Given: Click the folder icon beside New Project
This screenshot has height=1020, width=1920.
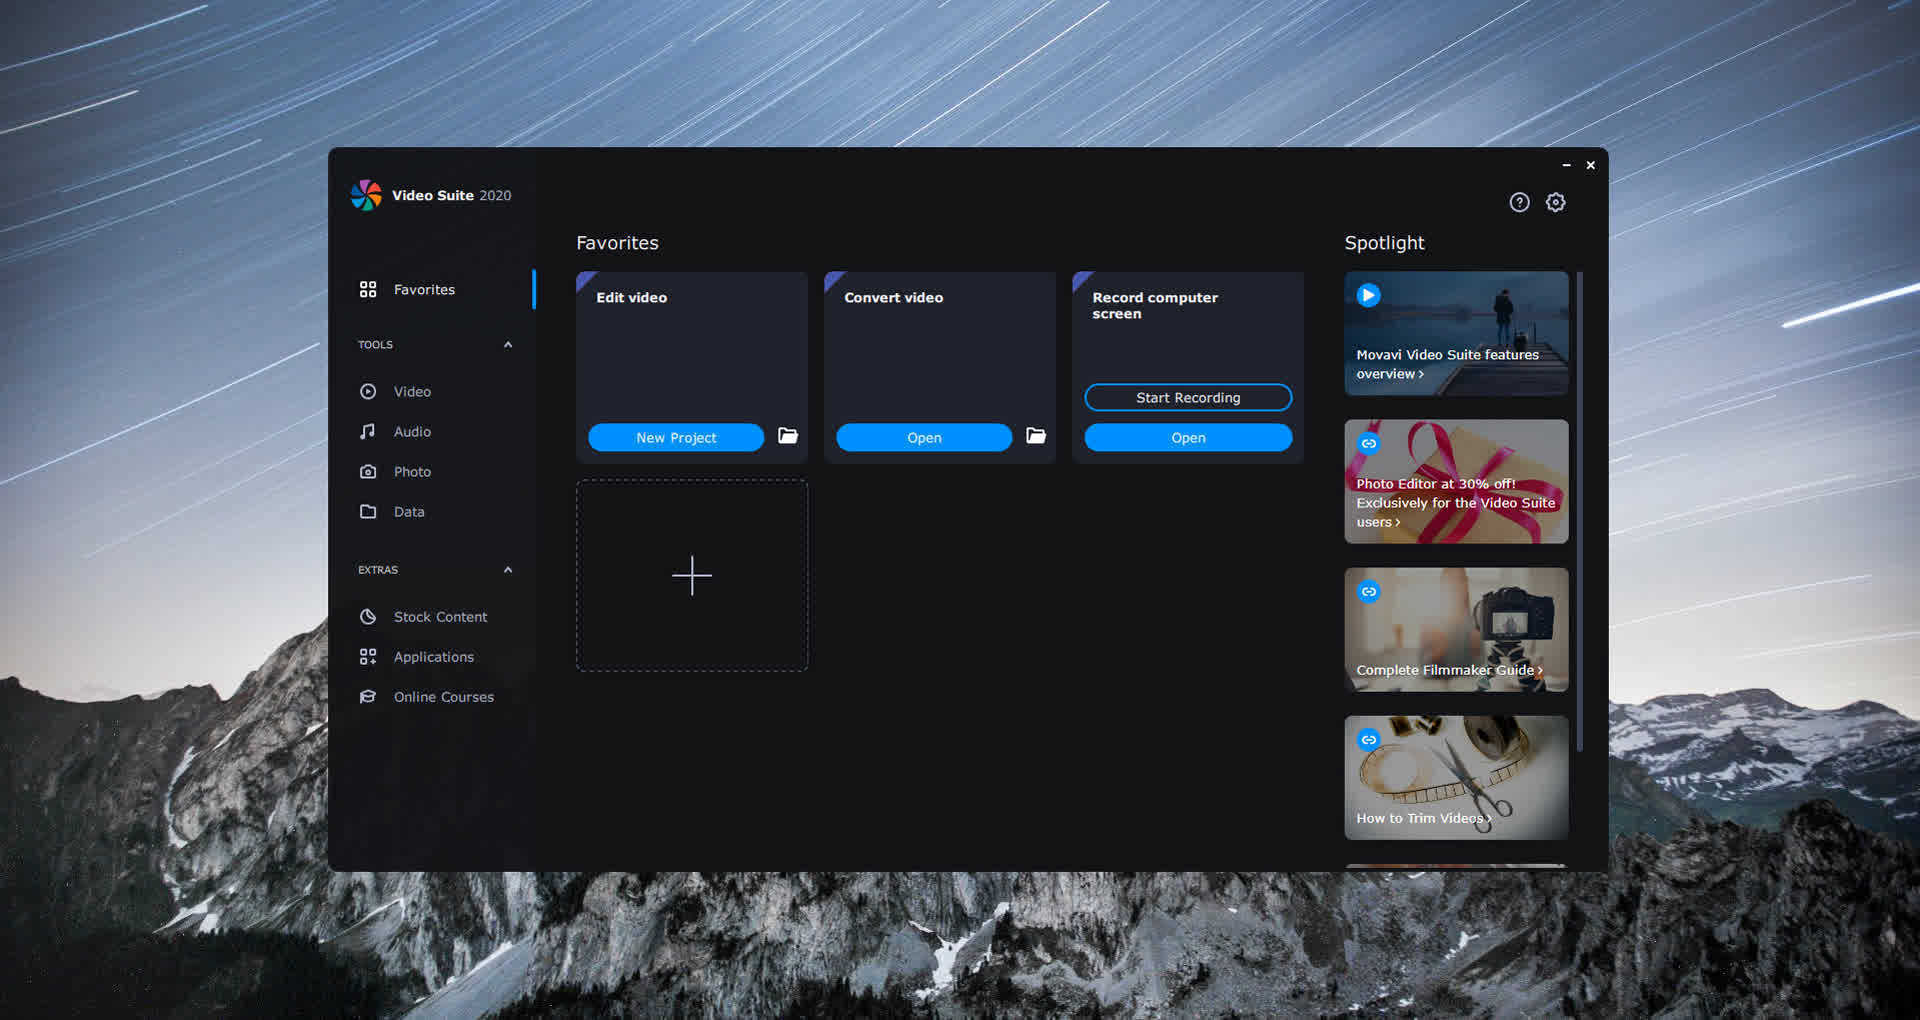Looking at the screenshot, I should [x=788, y=437].
